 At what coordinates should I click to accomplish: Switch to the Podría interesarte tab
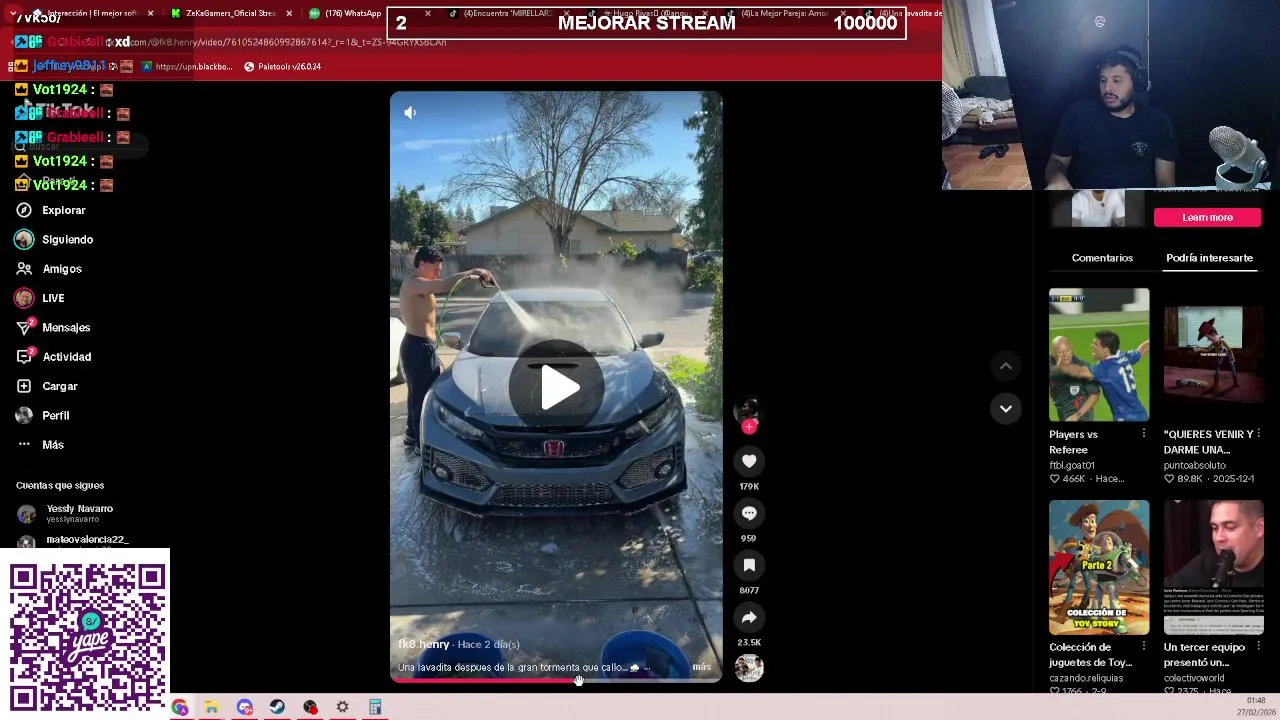point(1209,258)
